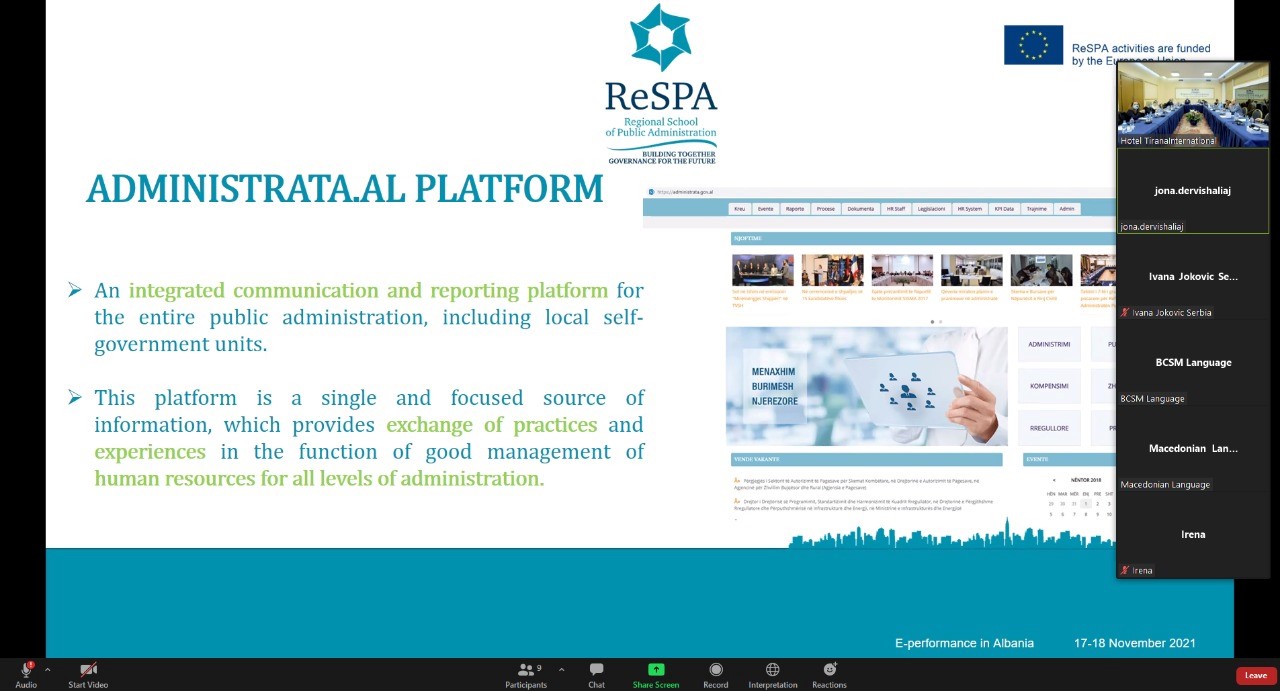Open the Procese tab in the slide website
The width and height of the screenshot is (1280, 691).
[x=825, y=209]
